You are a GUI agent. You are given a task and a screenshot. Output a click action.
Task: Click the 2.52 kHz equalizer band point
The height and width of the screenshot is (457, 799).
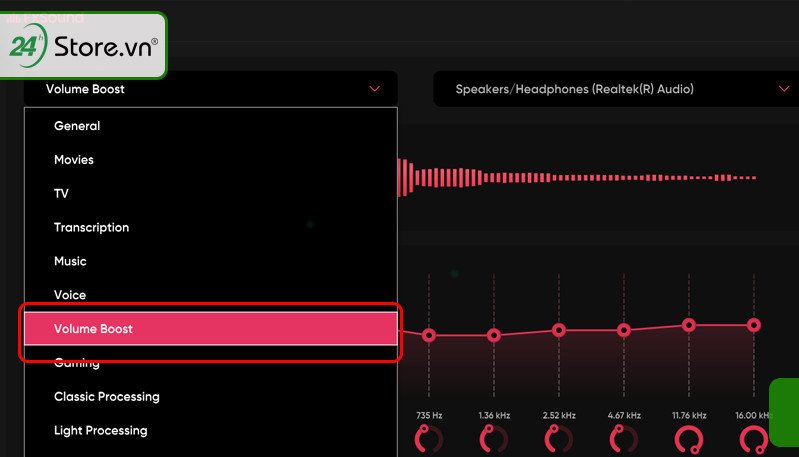pyautogui.click(x=559, y=330)
